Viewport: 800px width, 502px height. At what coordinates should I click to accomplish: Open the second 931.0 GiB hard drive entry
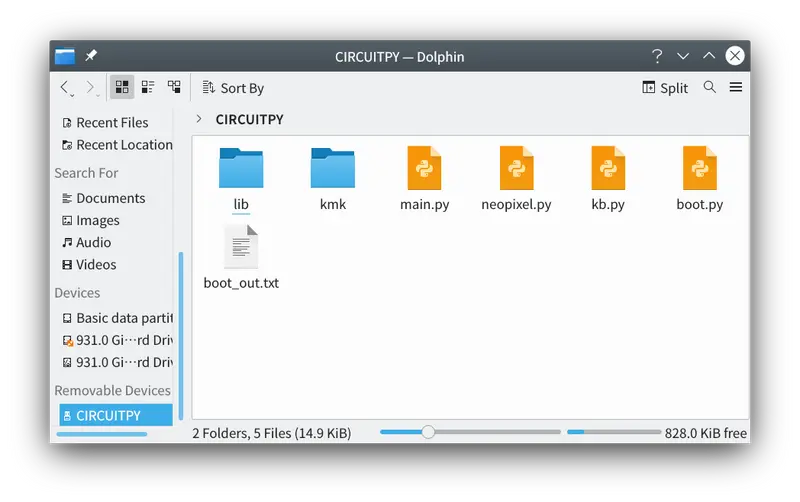click(x=117, y=362)
